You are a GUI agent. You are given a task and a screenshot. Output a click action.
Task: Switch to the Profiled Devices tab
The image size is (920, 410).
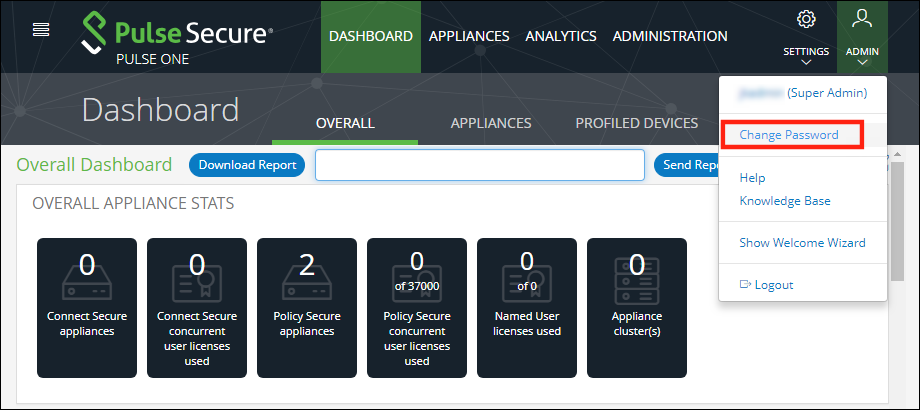click(636, 123)
